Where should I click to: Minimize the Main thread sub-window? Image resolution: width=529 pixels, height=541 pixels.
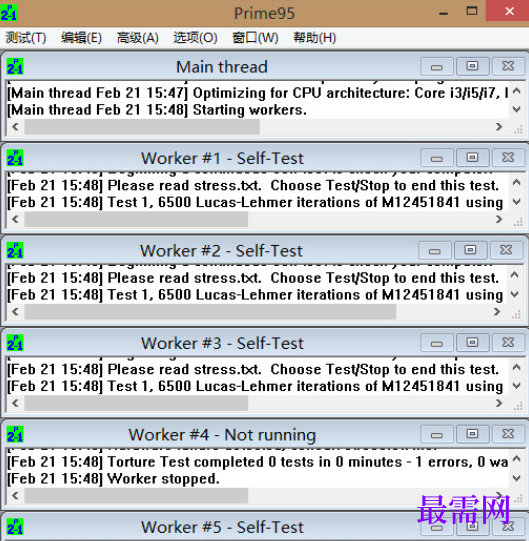coord(437,66)
